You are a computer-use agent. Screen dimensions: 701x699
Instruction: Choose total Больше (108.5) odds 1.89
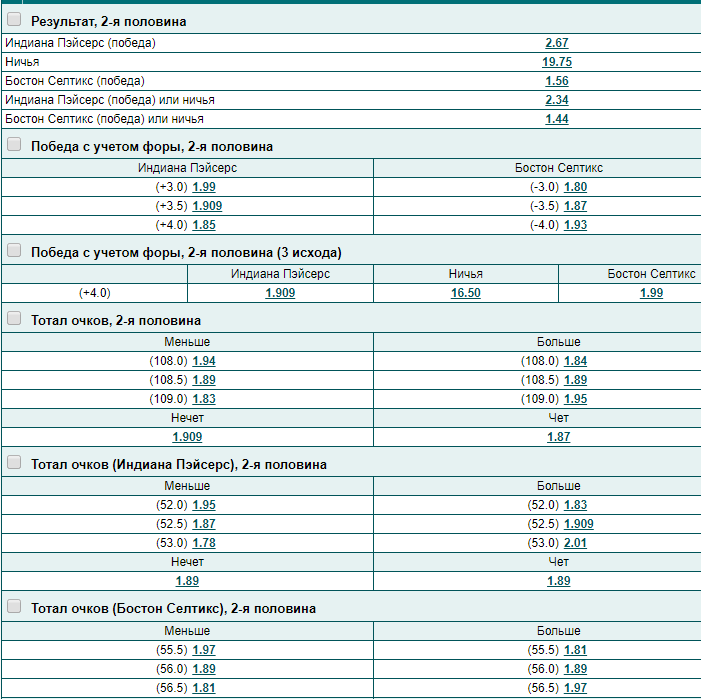575,380
